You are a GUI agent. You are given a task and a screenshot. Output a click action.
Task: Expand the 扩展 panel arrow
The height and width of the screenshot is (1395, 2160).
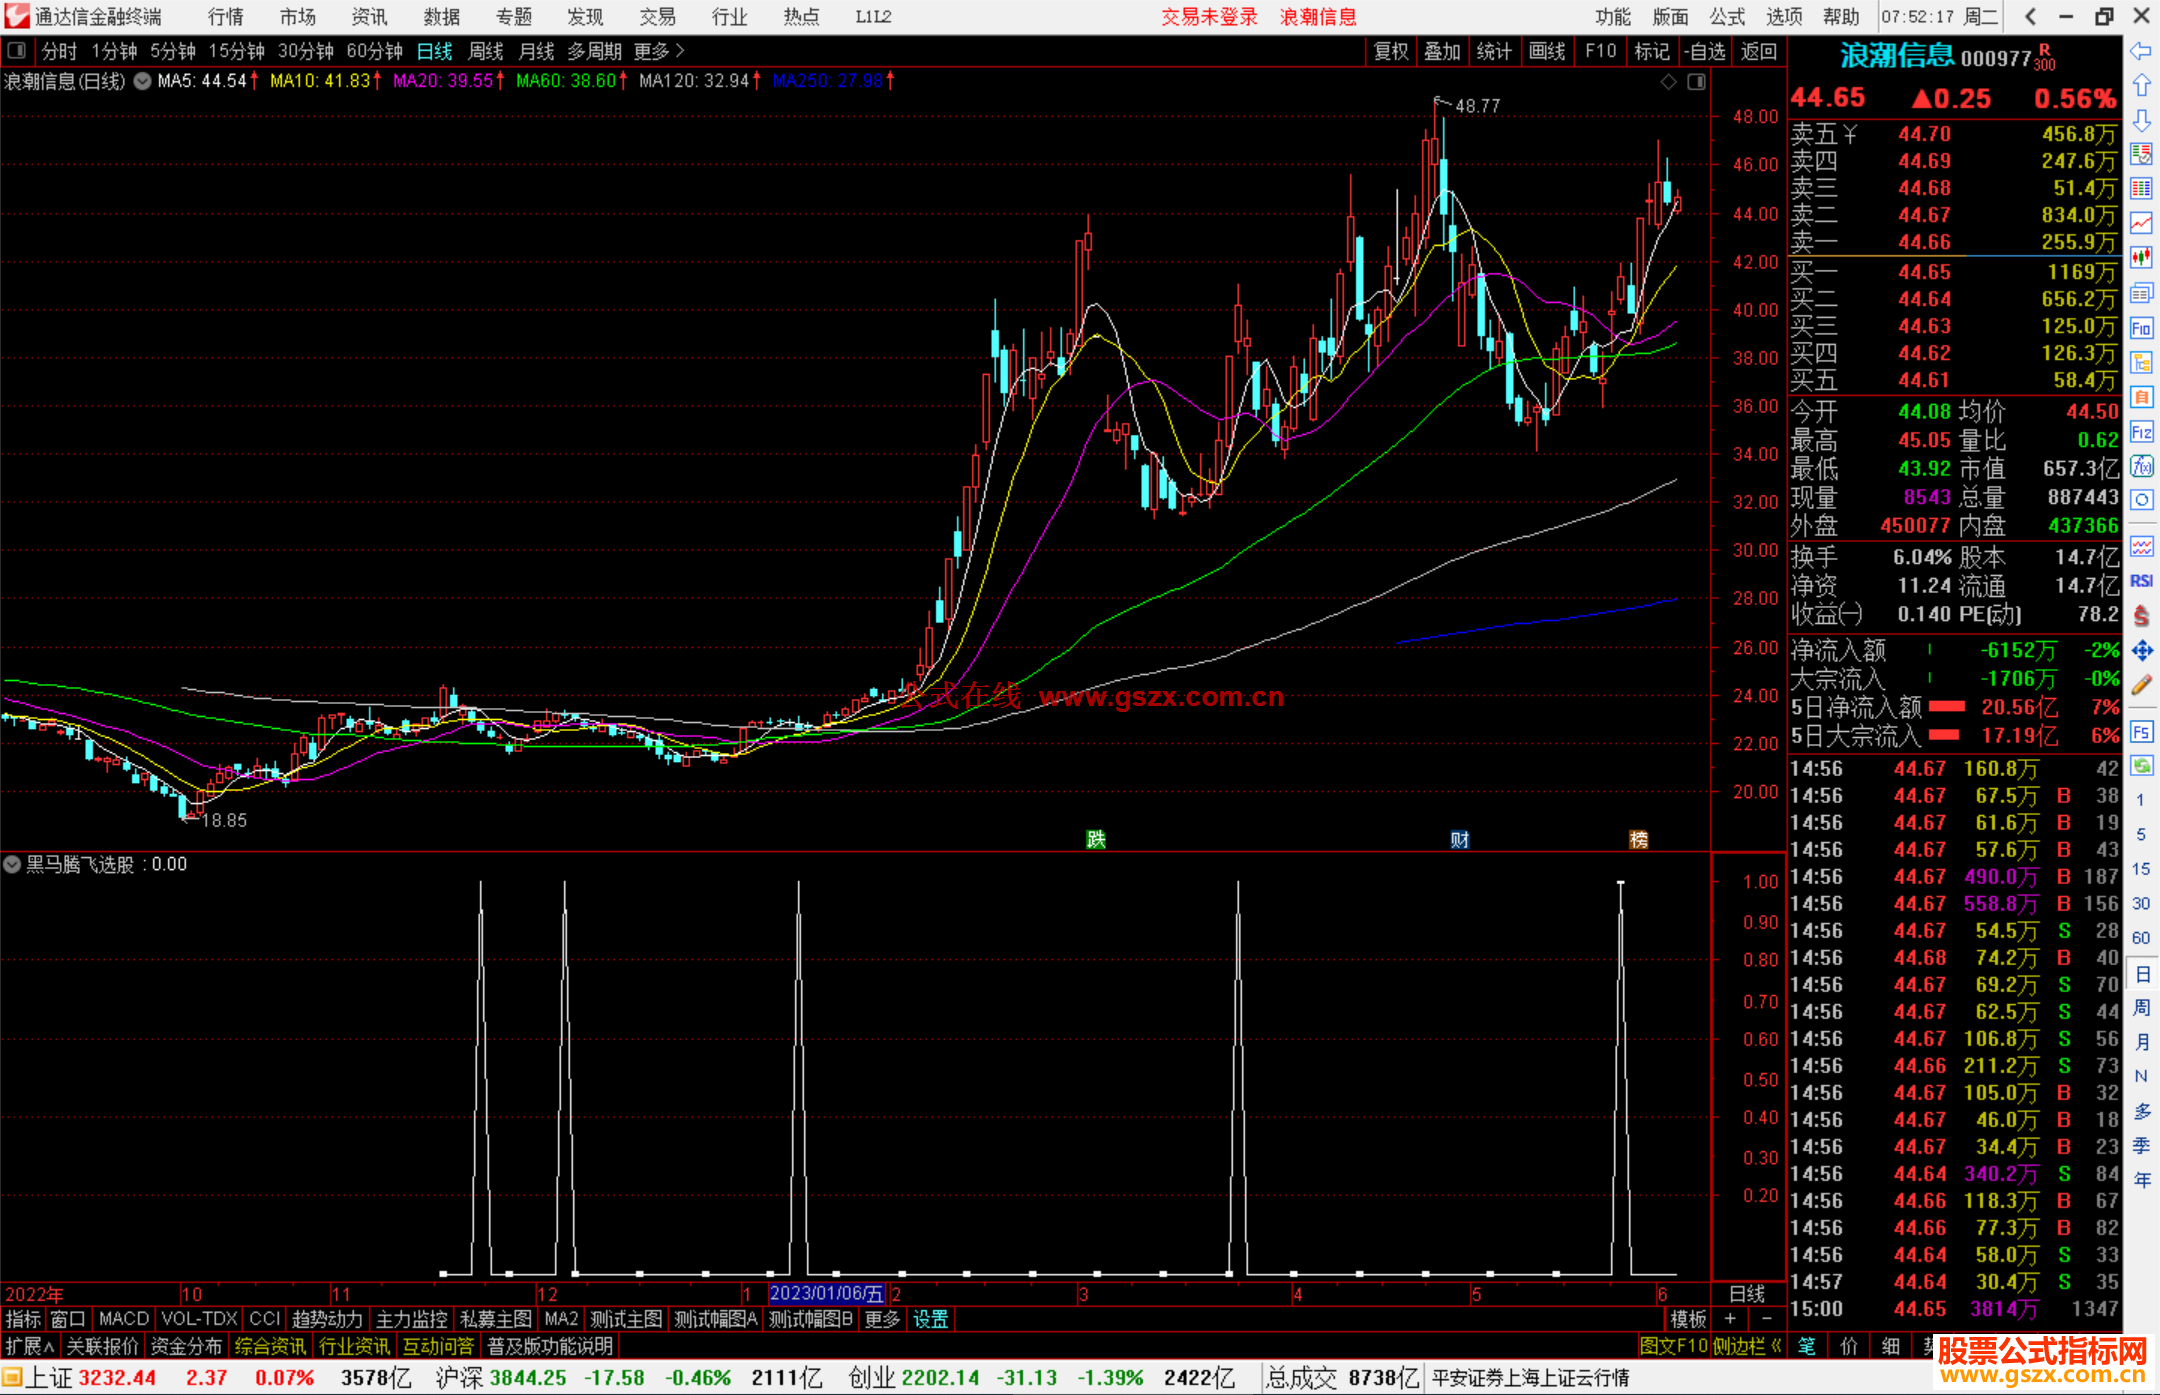point(30,1346)
